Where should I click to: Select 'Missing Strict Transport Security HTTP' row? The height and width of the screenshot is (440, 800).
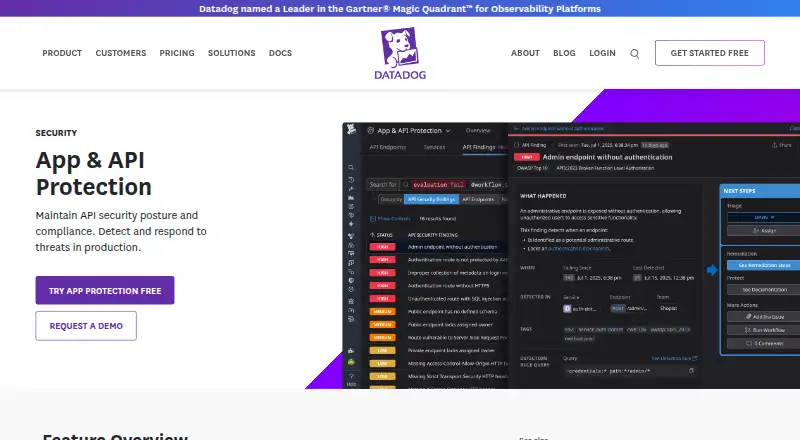[x=438, y=377]
